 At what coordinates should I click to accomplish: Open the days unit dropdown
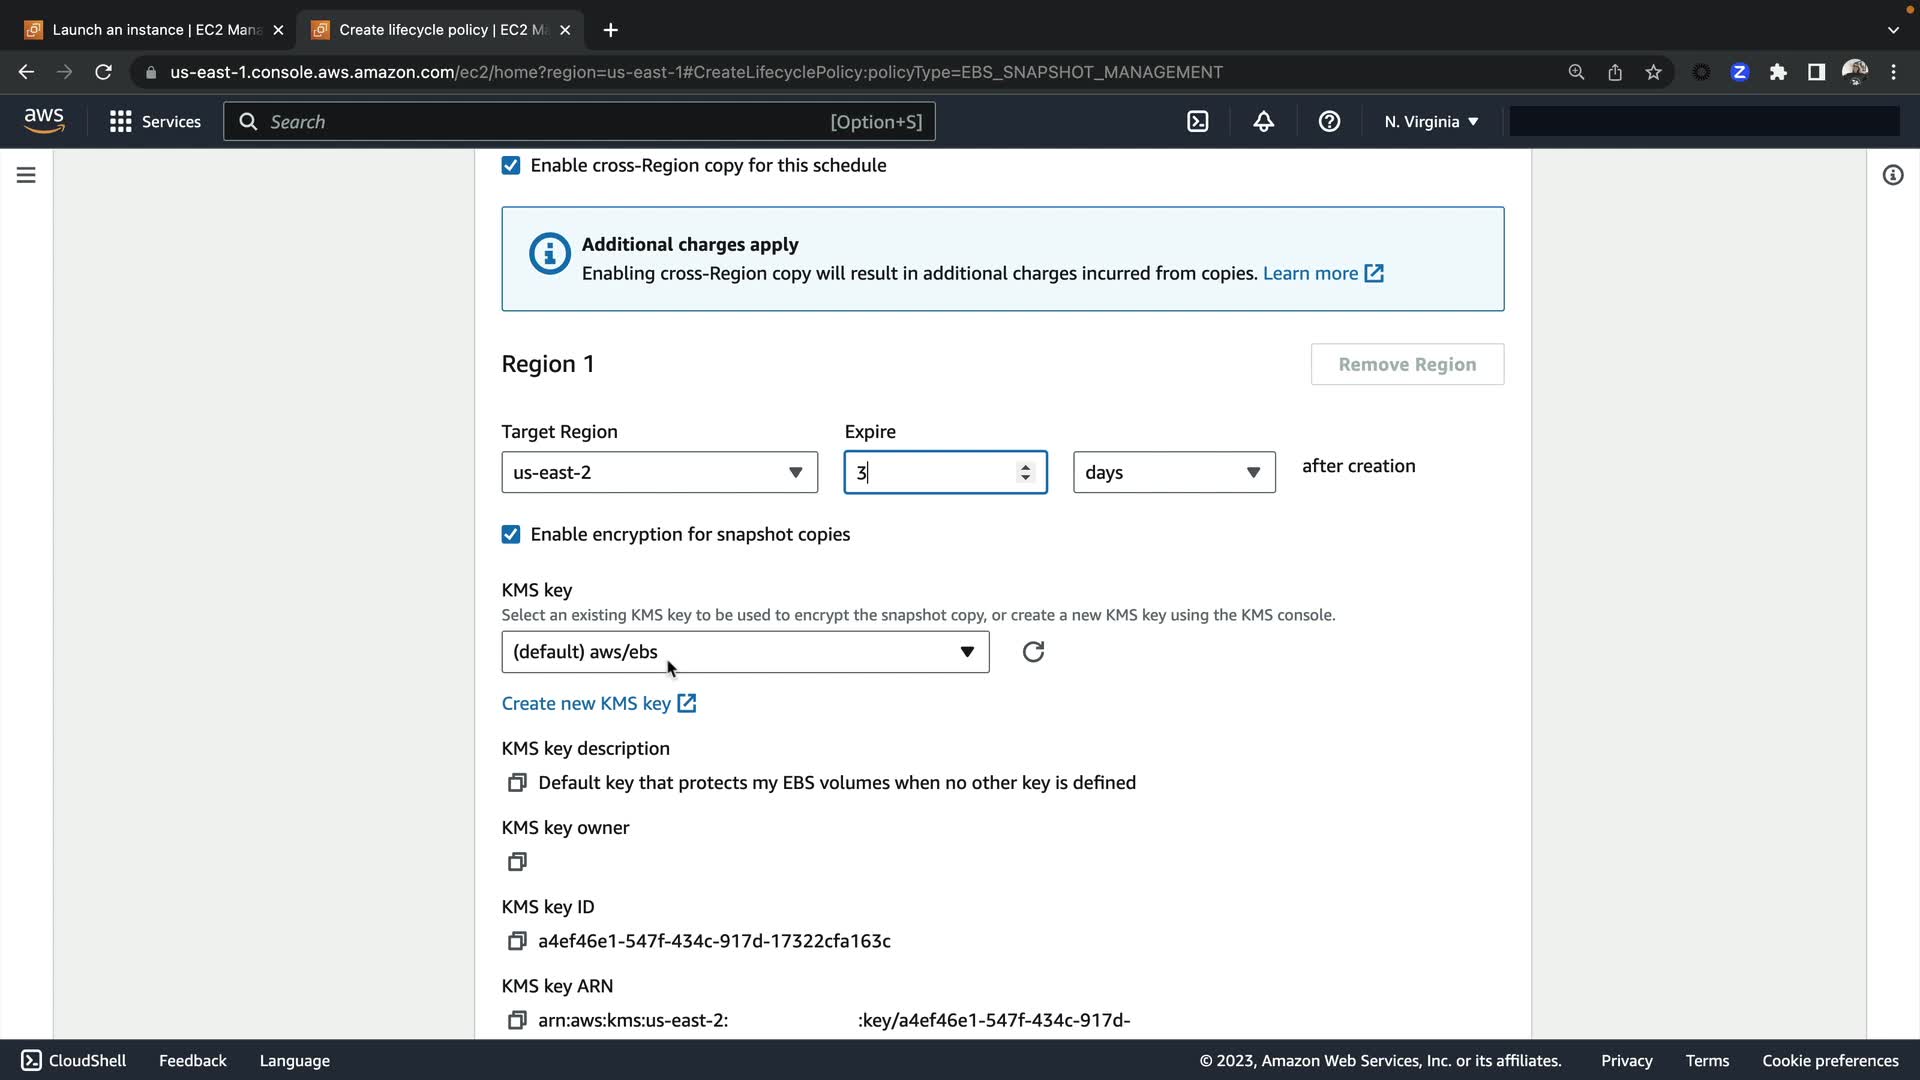click(1173, 472)
